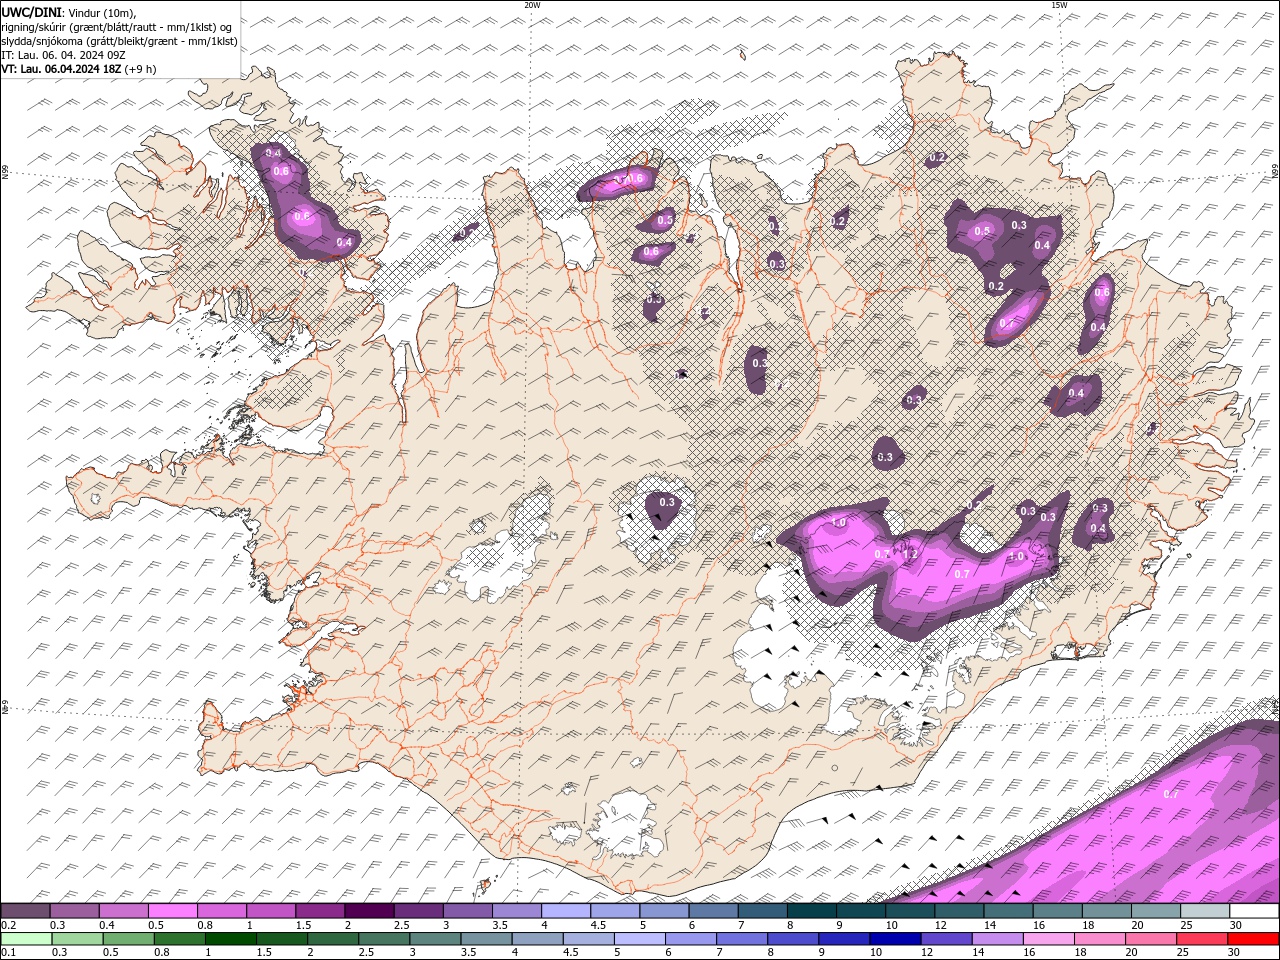Pick snow scale lavender swatch 4 to 4.5

point(565,911)
